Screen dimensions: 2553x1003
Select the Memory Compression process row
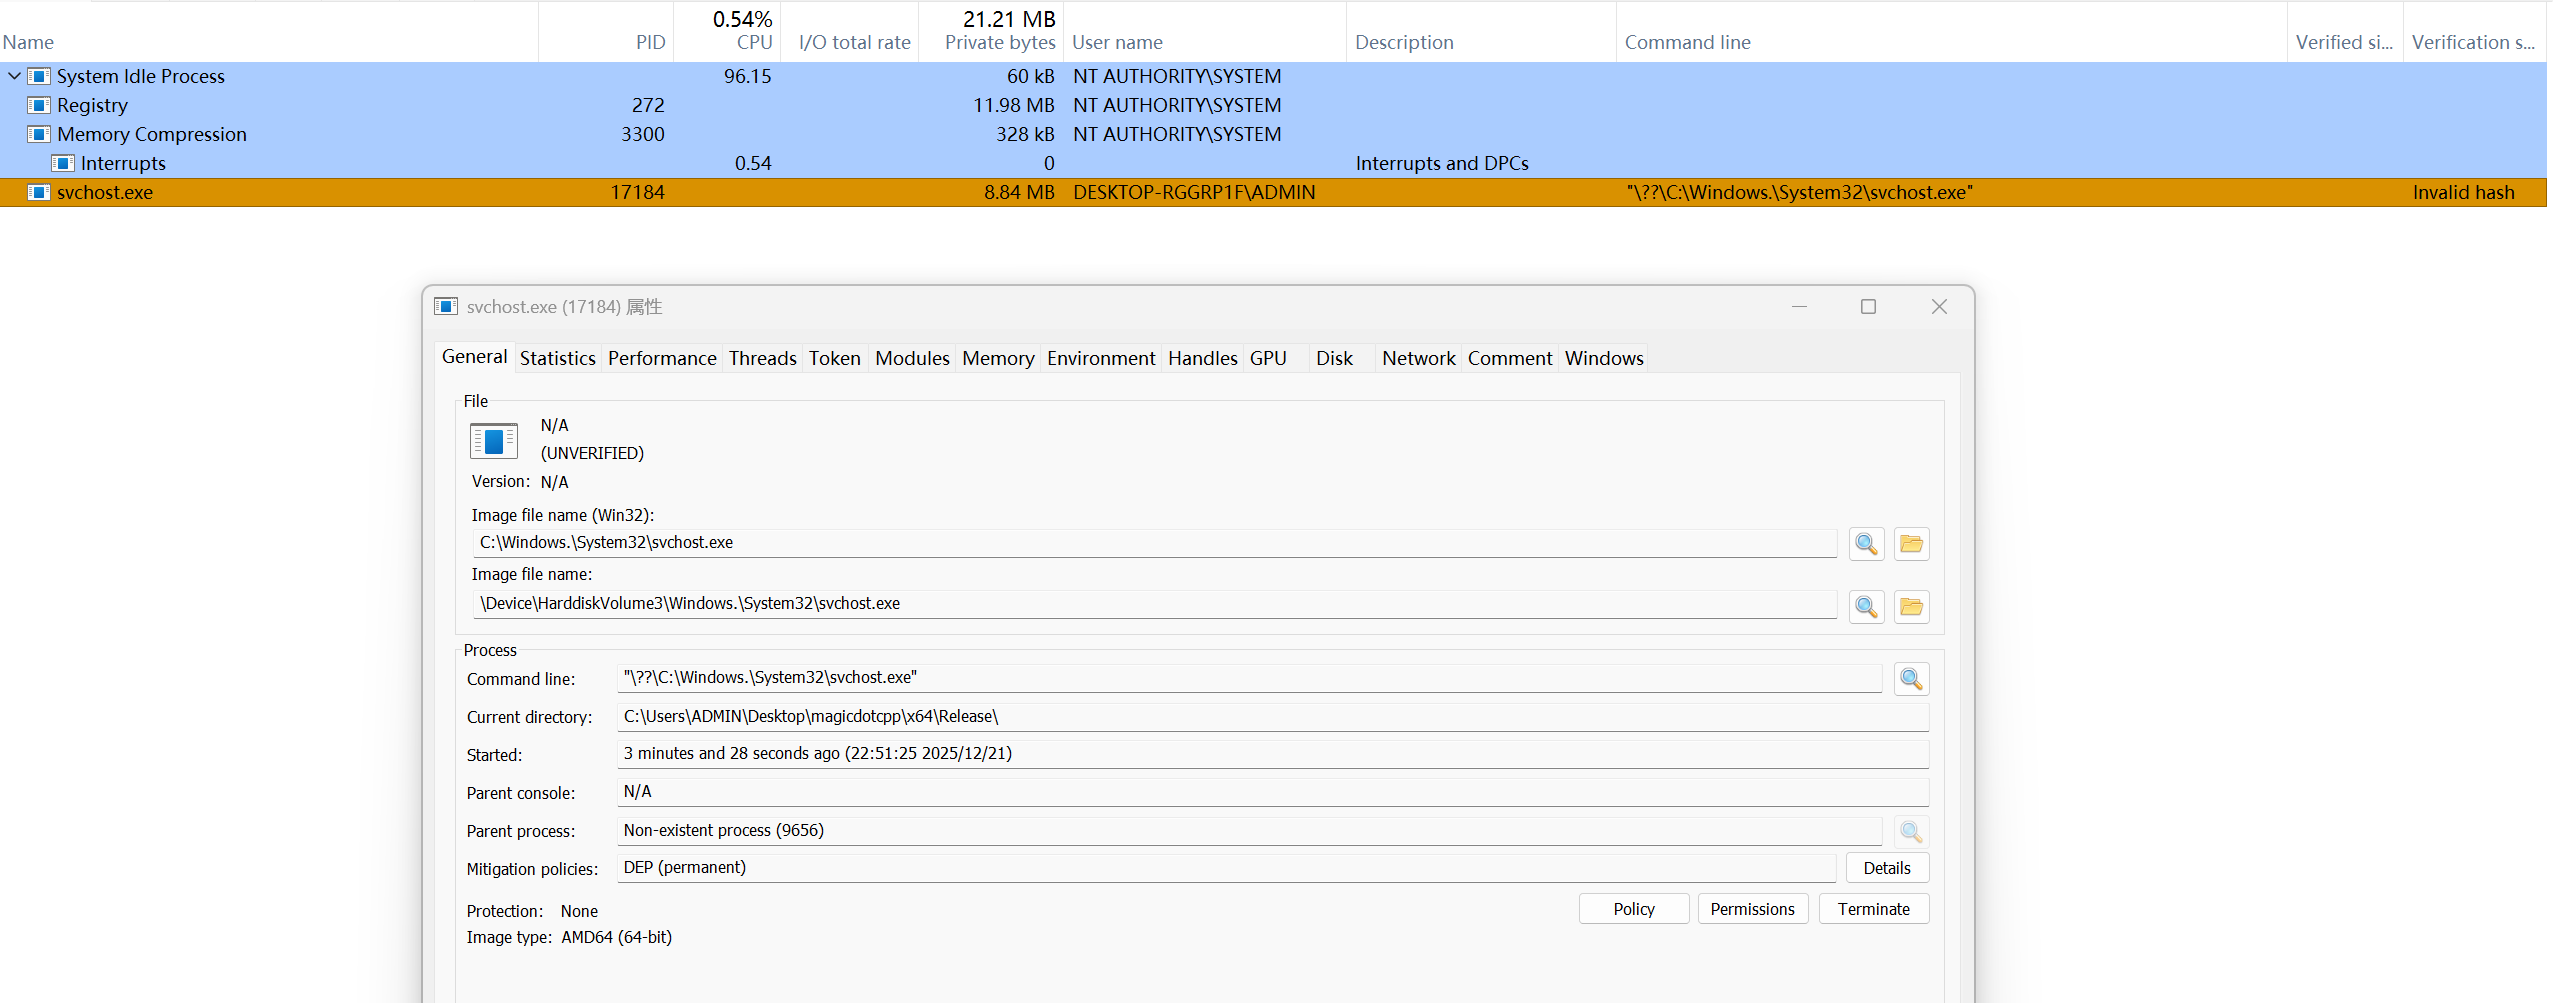(x=152, y=134)
